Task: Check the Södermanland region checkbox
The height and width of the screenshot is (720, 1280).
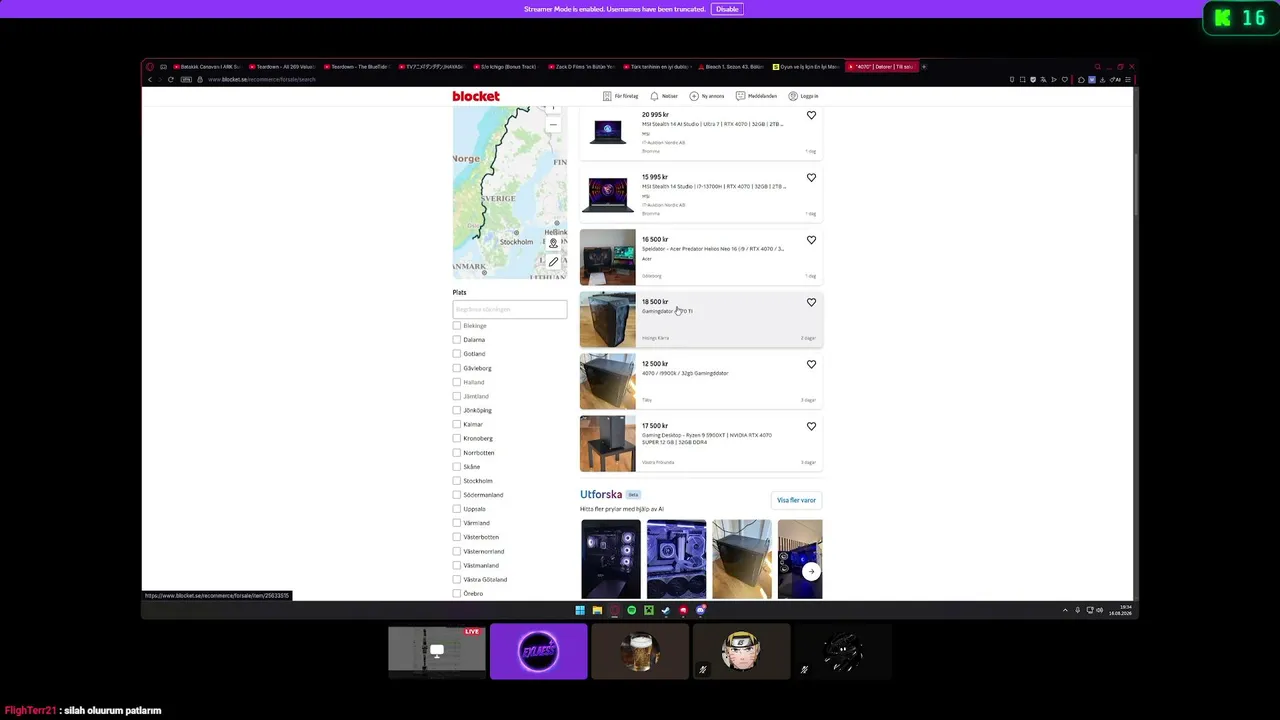Action: [457, 495]
